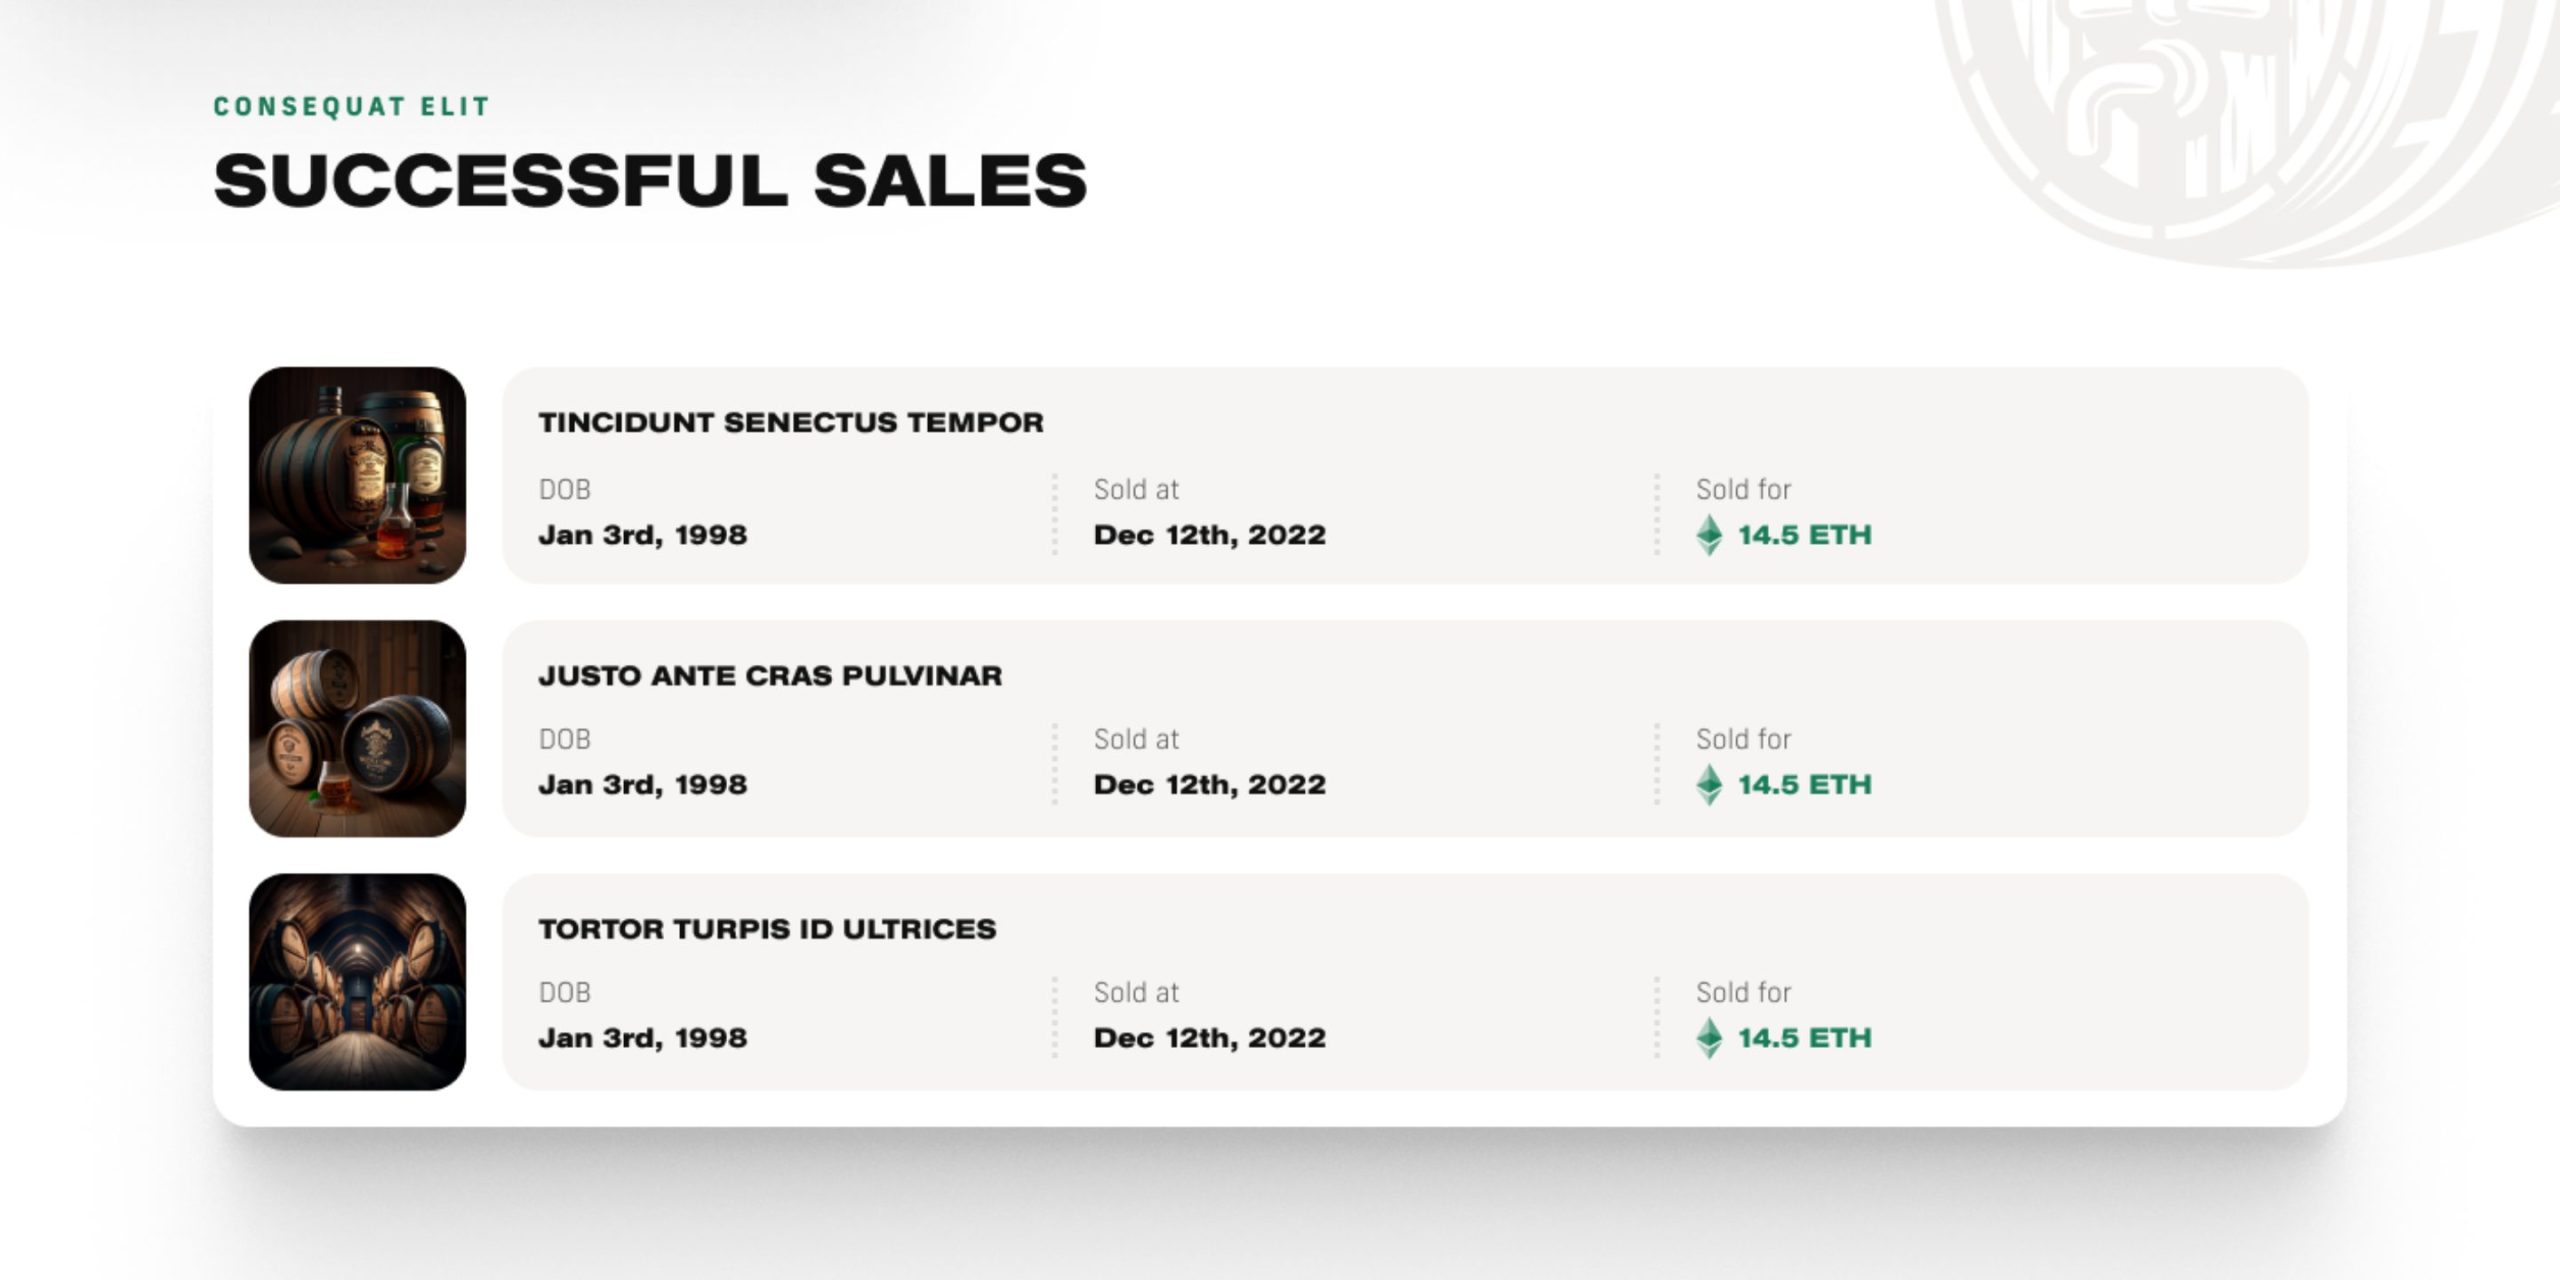Image resolution: width=2560 pixels, height=1280 pixels.
Task: Open the barrel cellar corridor thumbnail
Action: pyautogui.click(x=357, y=982)
